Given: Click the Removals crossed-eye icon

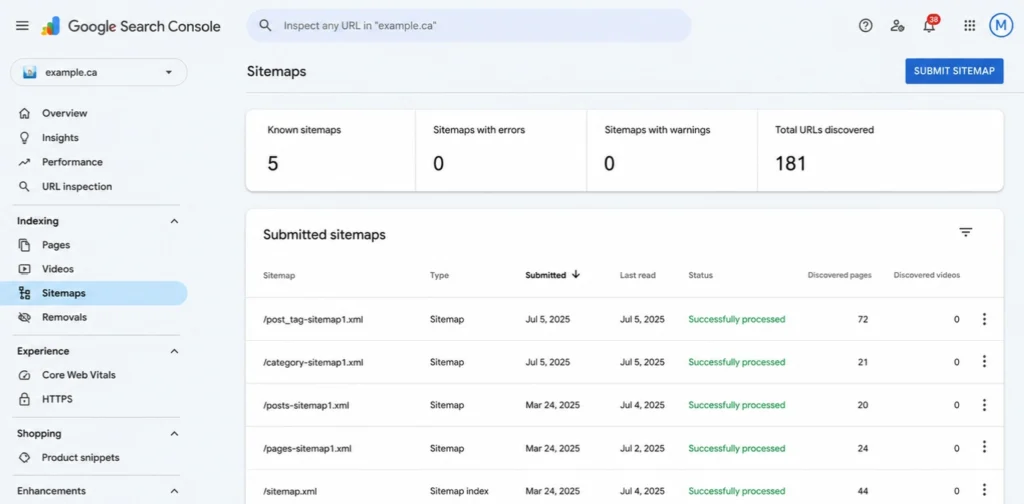Looking at the screenshot, I should pos(25,317).
